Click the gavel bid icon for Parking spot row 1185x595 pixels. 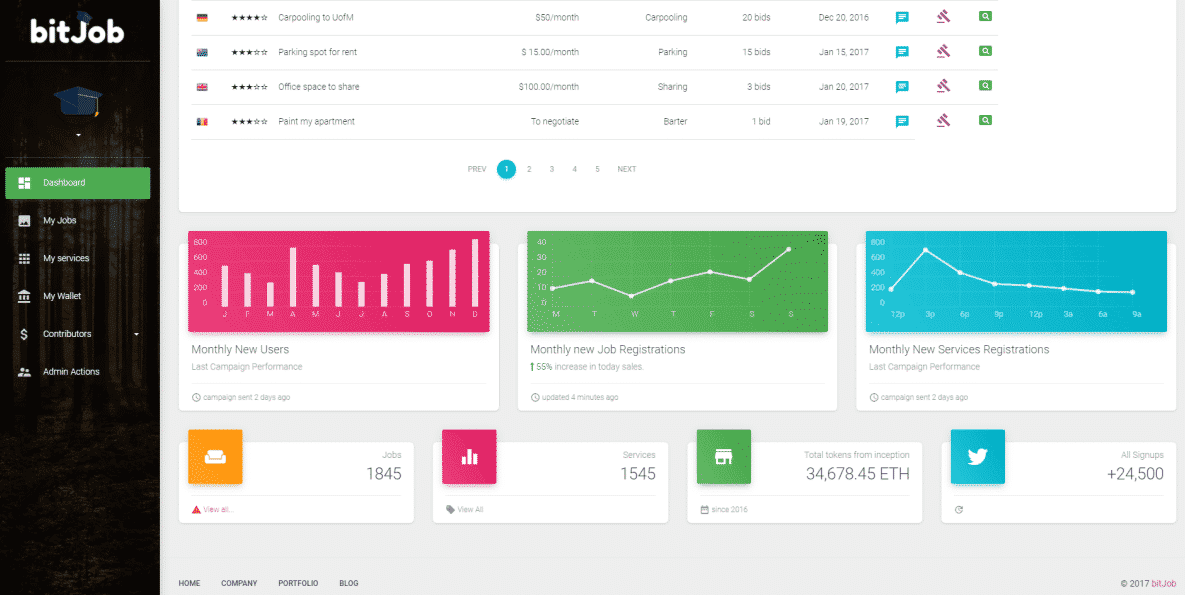pos(943,51)
